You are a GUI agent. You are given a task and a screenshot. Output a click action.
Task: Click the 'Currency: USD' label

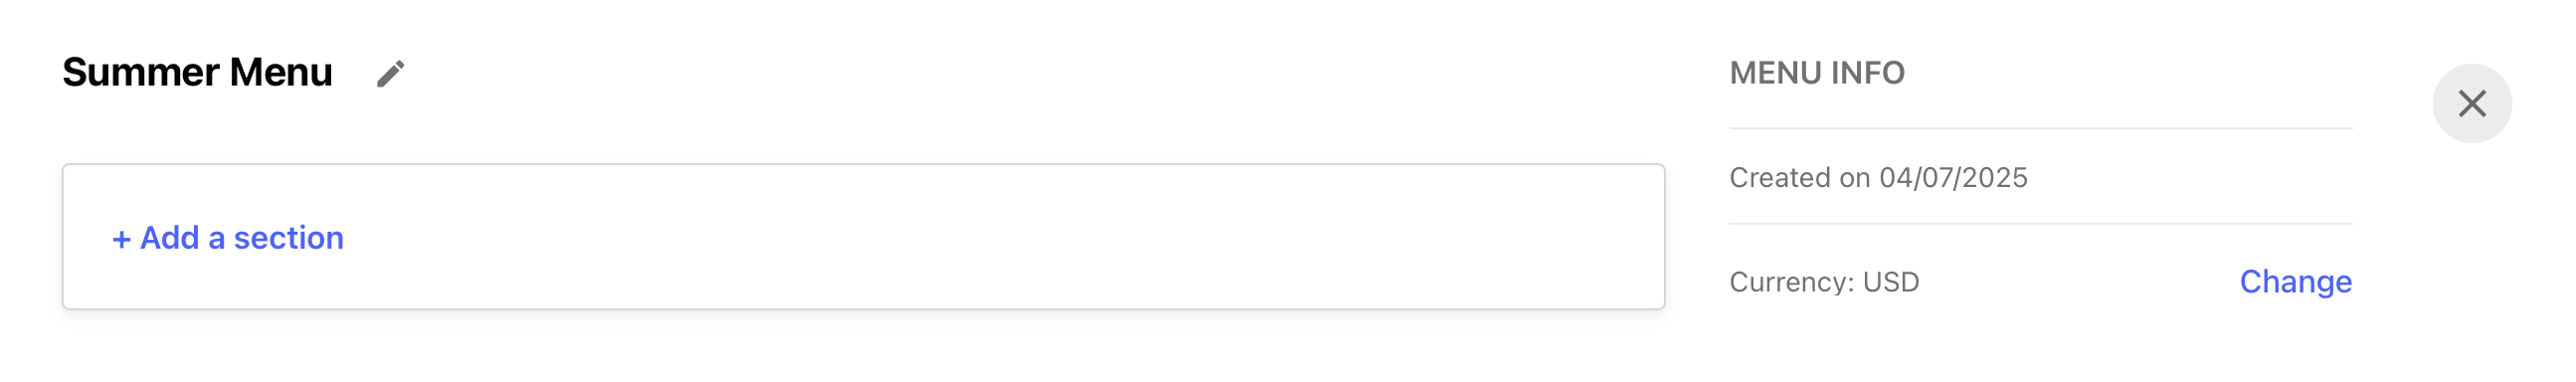pyautogui.click(x=1824, y=282)
